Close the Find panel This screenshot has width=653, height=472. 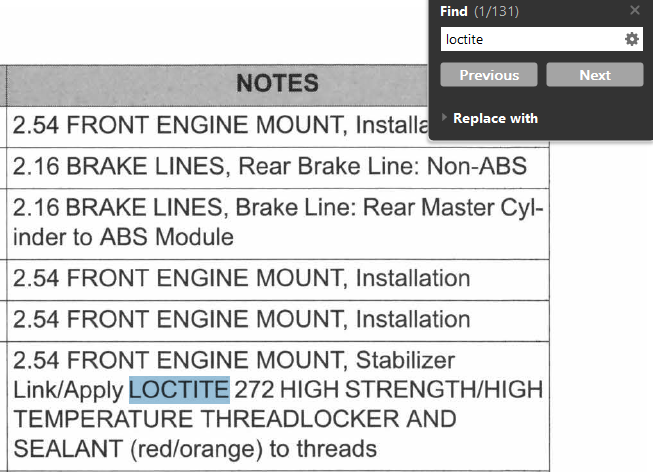point(635,11)
